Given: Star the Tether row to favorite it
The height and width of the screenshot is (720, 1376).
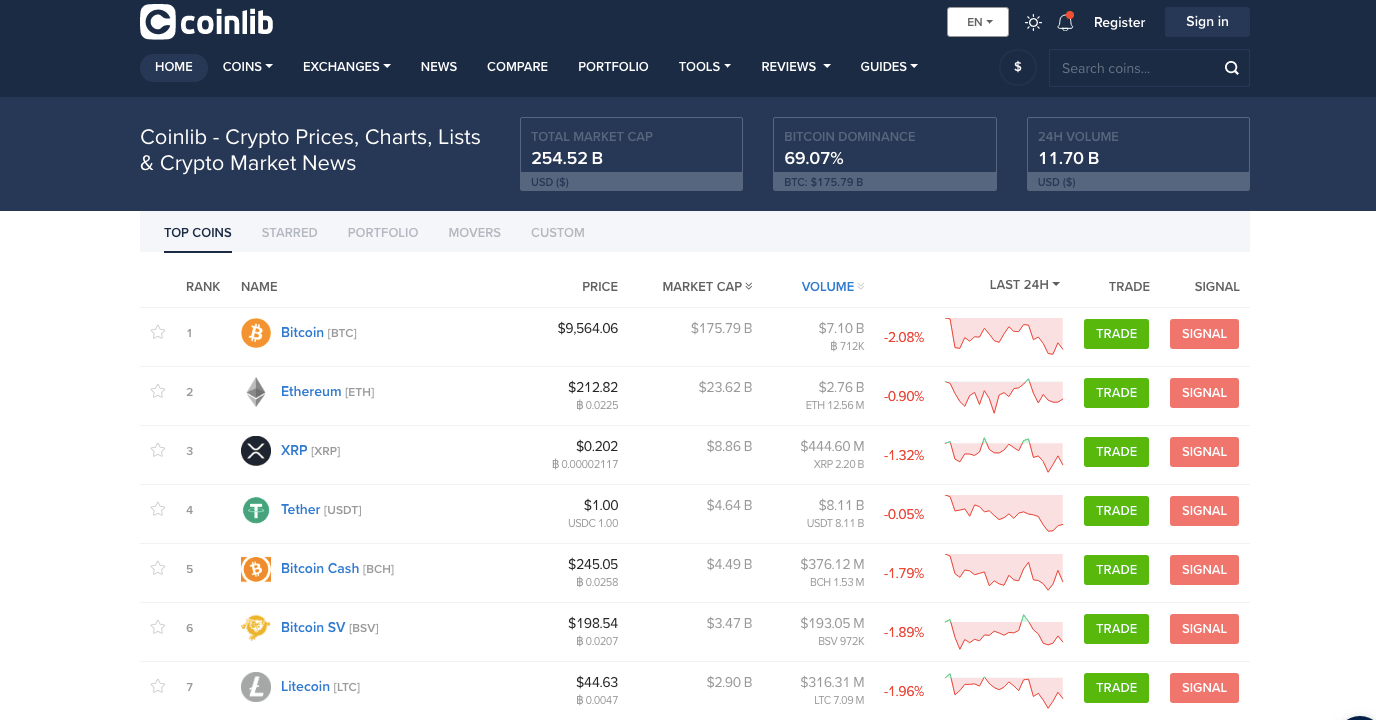Looking at the screenshot, I should click(157, 509).
